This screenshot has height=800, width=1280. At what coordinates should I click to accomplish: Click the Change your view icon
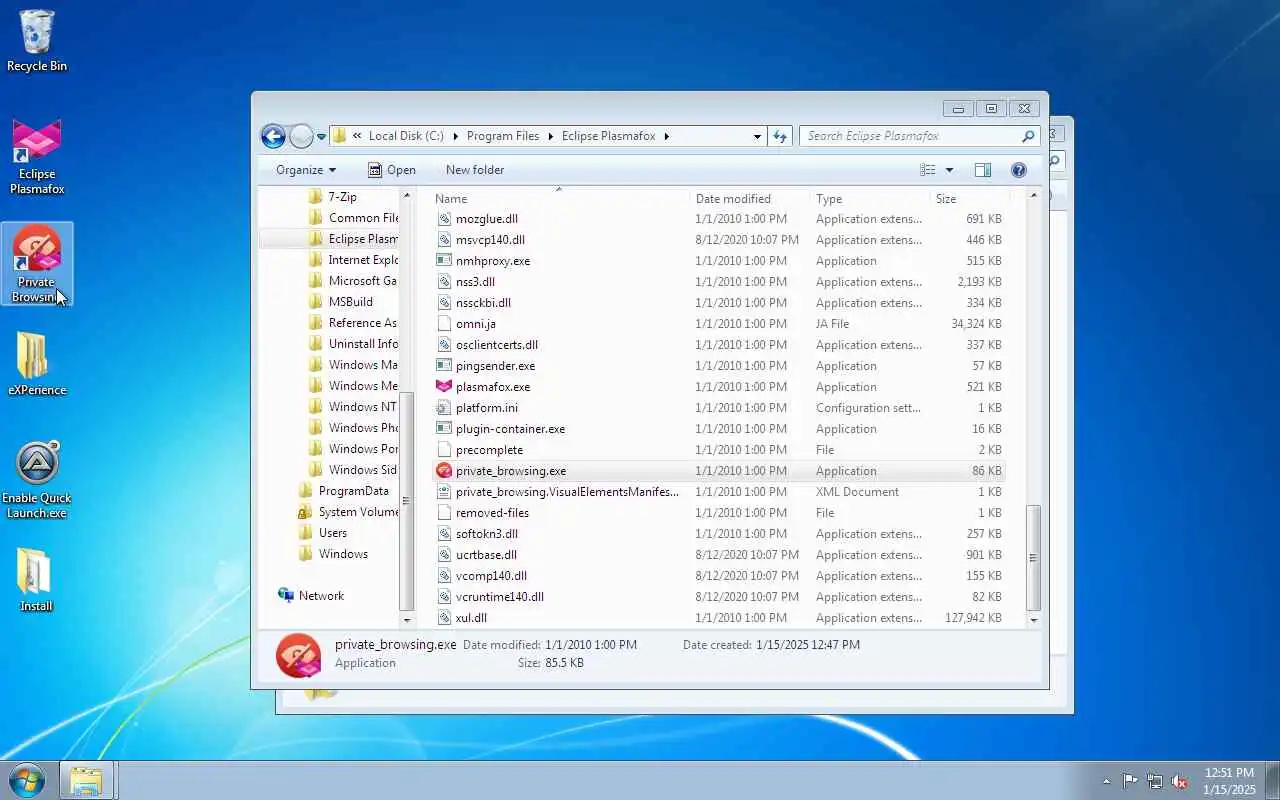[928, 170]
